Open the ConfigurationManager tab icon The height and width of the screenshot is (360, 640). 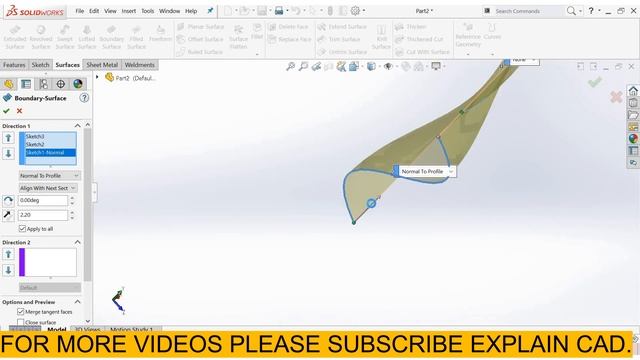point(43,84)
